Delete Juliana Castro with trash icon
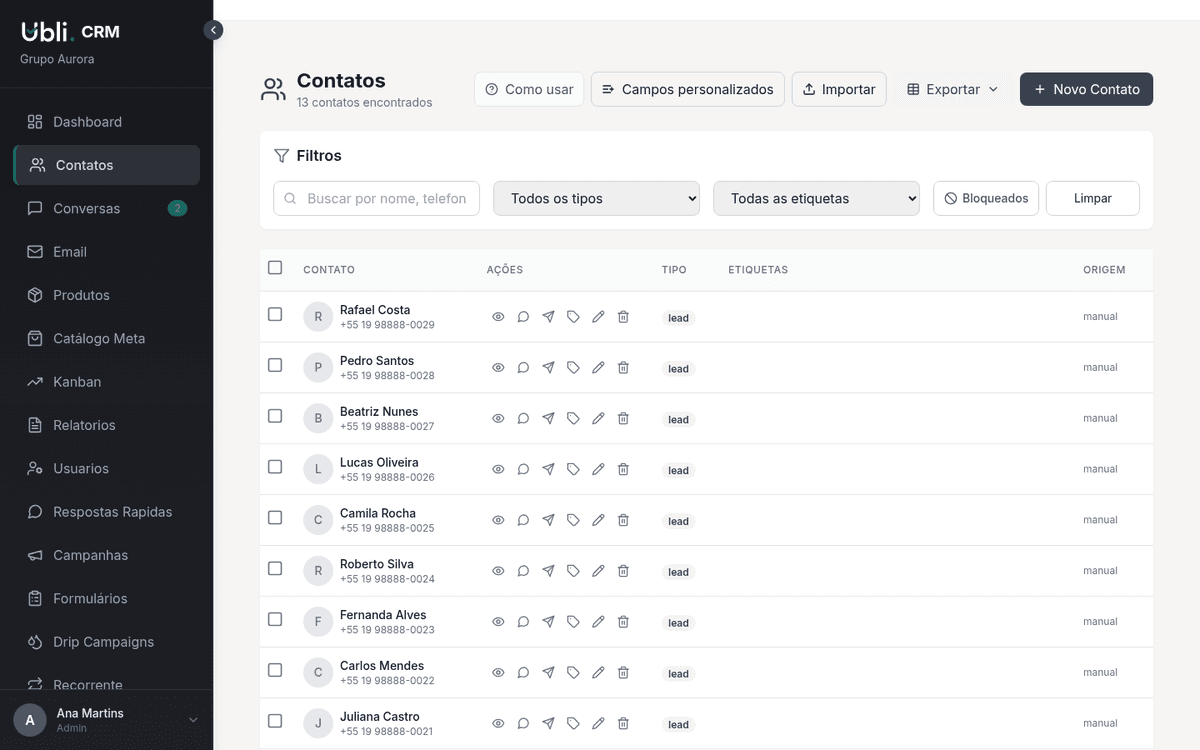Screen dimensions: 1200x750 623,724
